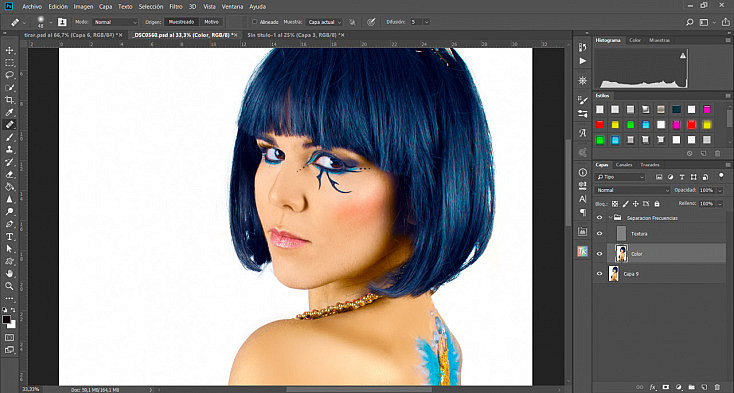This screenshot has width=734, height=393.
Task: Open the layer filter Tipo dropdown
Action: coord(620,177)
